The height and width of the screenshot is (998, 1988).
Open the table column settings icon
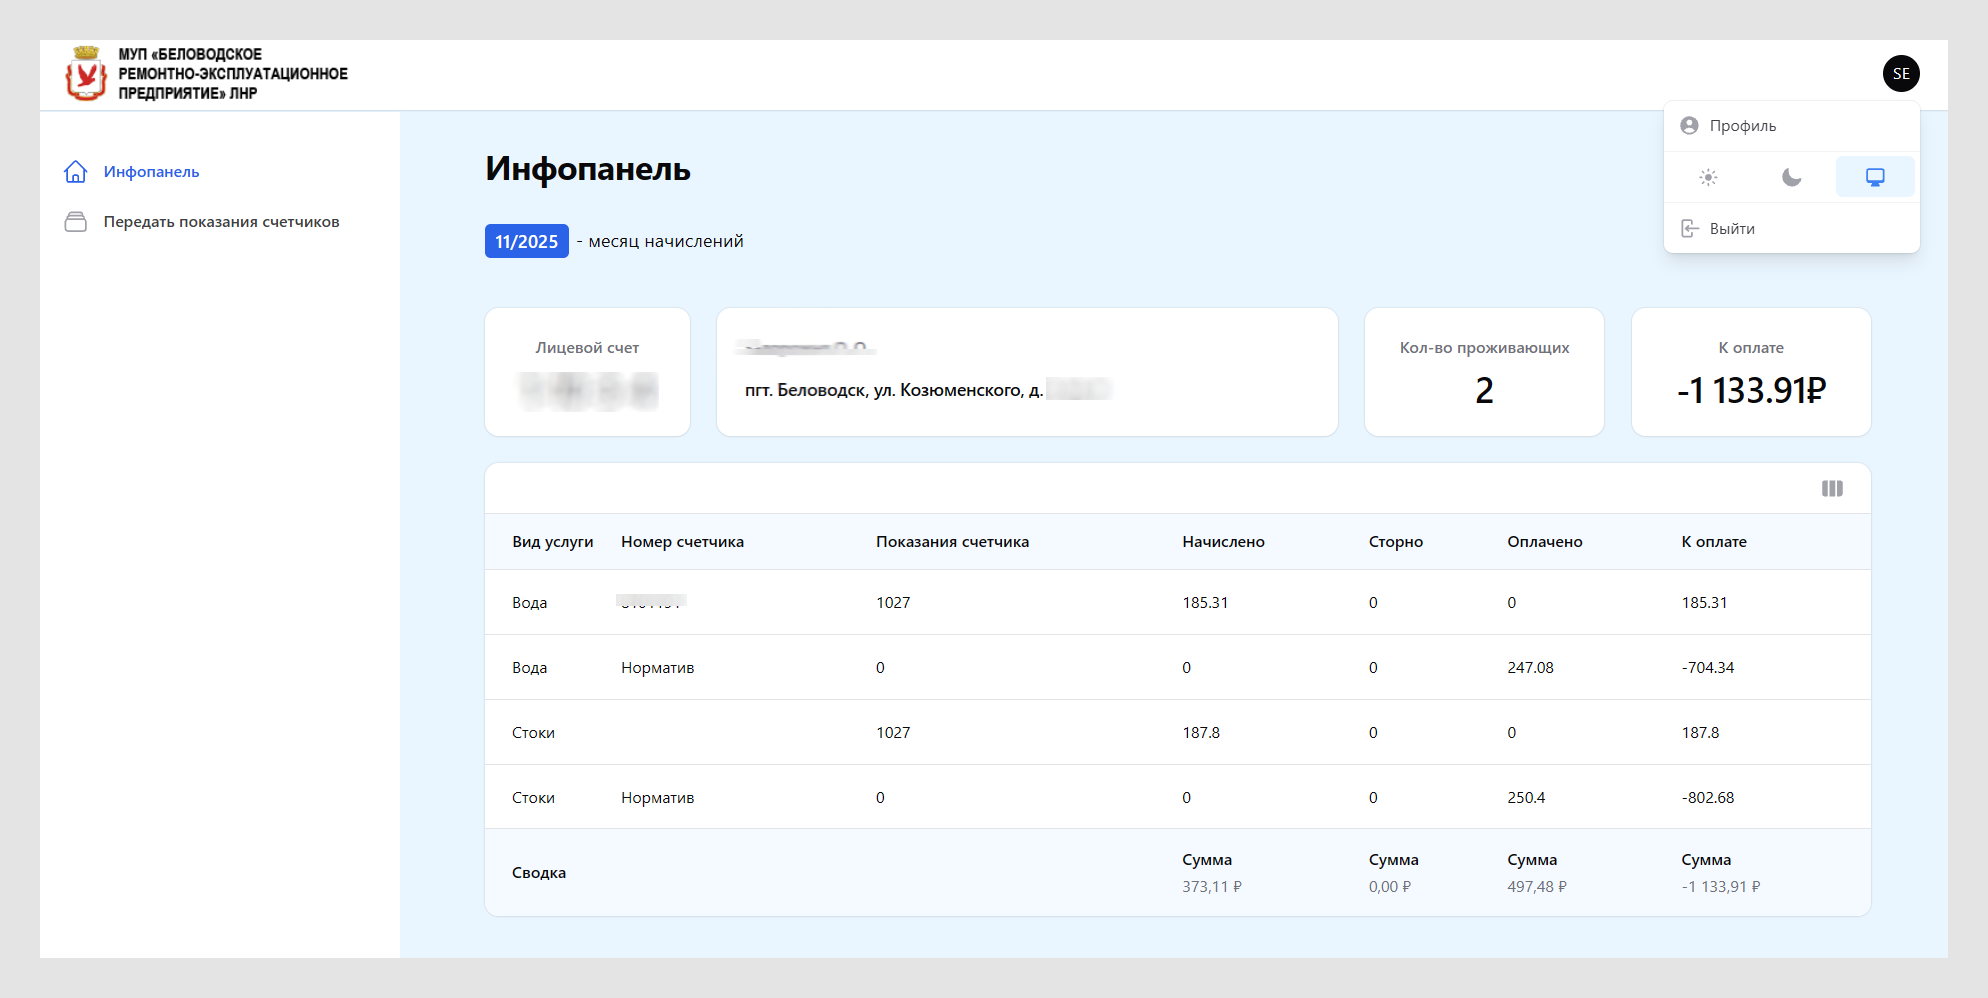[1832, 489]
